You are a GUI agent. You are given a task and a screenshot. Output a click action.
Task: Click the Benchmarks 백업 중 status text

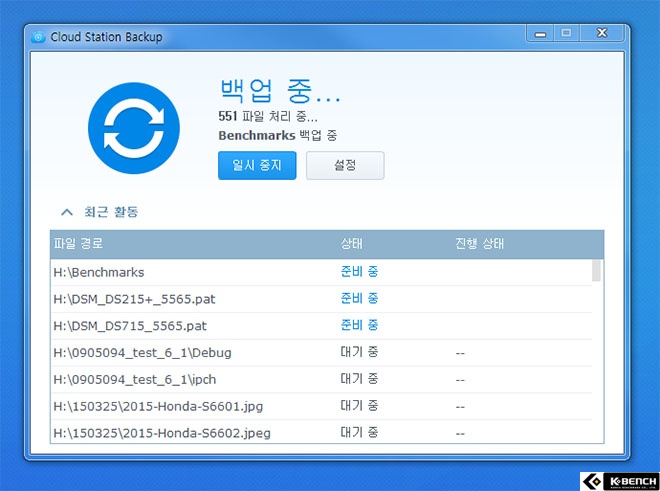278,136
